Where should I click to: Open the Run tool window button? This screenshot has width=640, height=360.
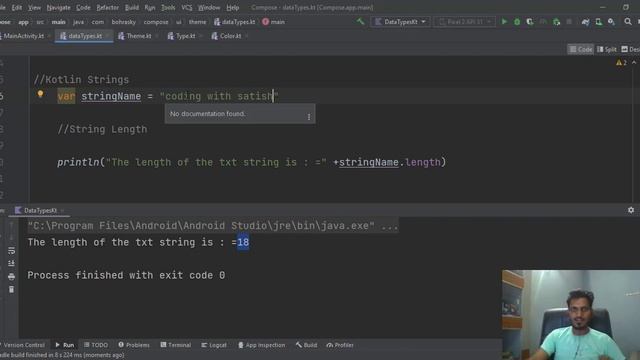[64, 345]
